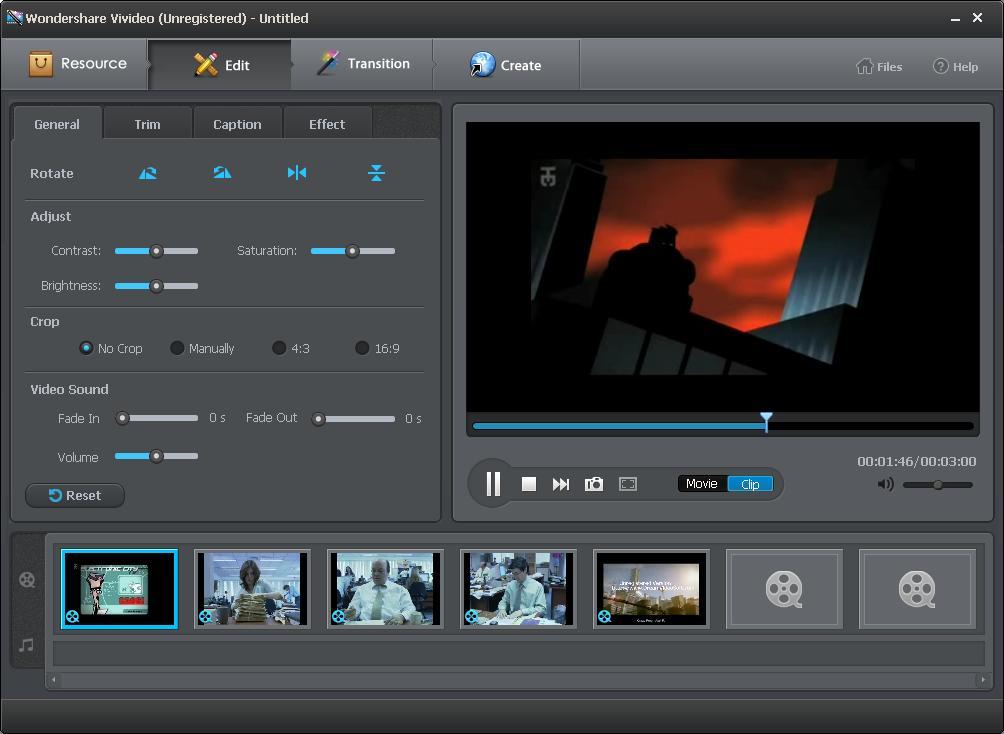
Task: Select Manually crop option
Action: [177, 348]
